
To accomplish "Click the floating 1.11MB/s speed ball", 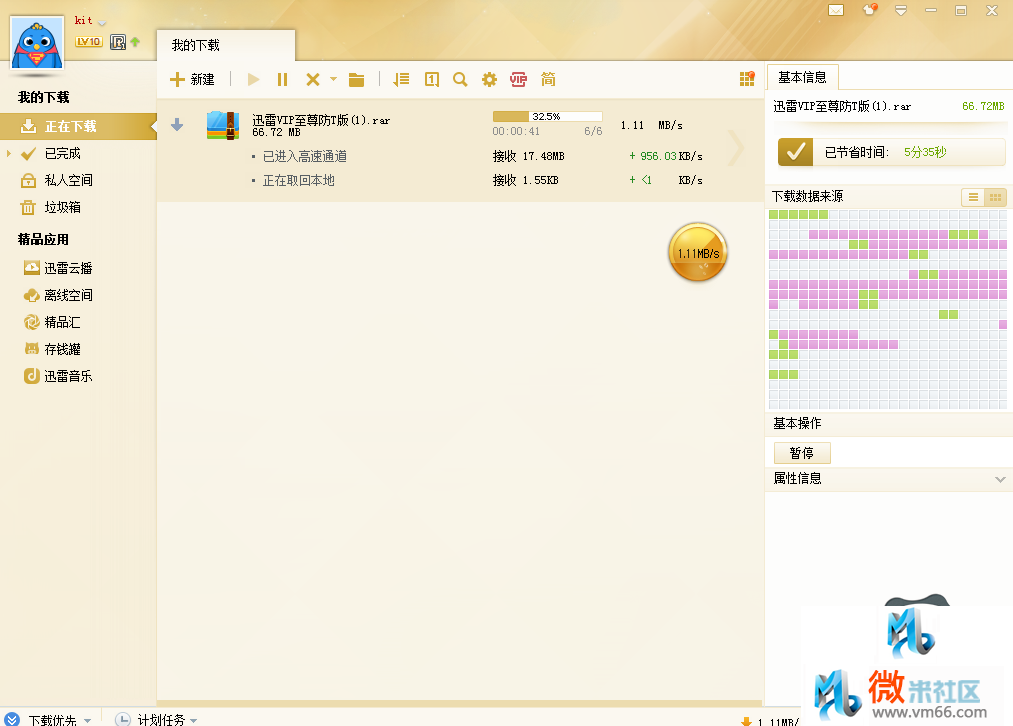I will click(698, 253).
